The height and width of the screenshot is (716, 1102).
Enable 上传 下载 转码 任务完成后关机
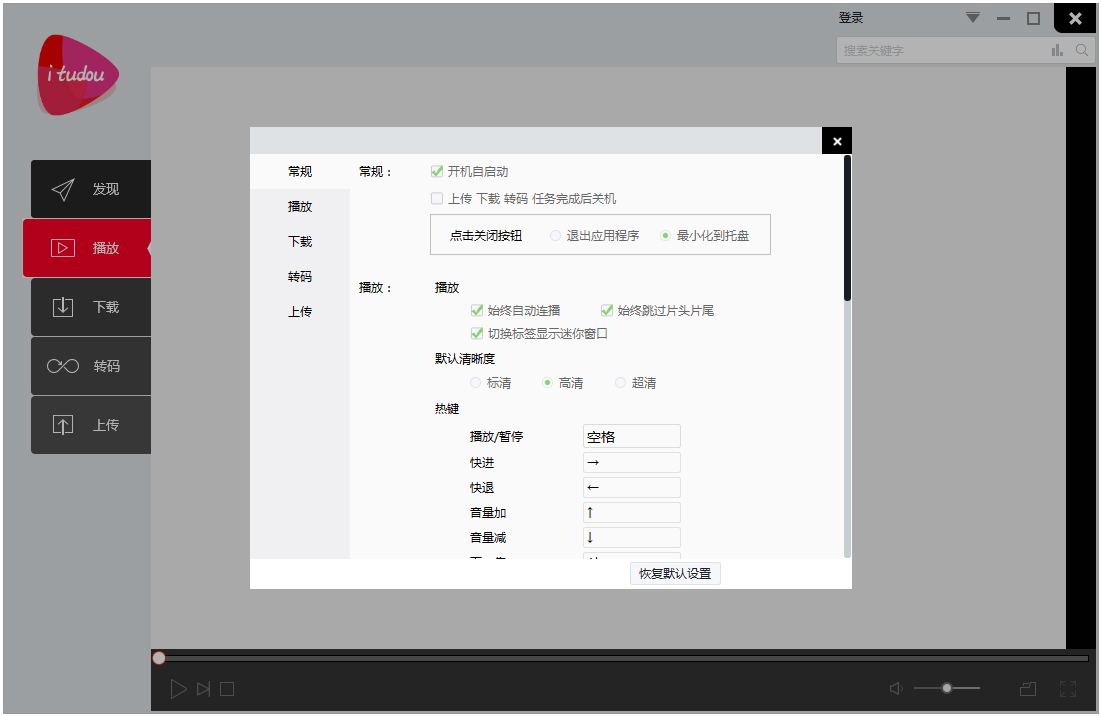tap(437, 198)
